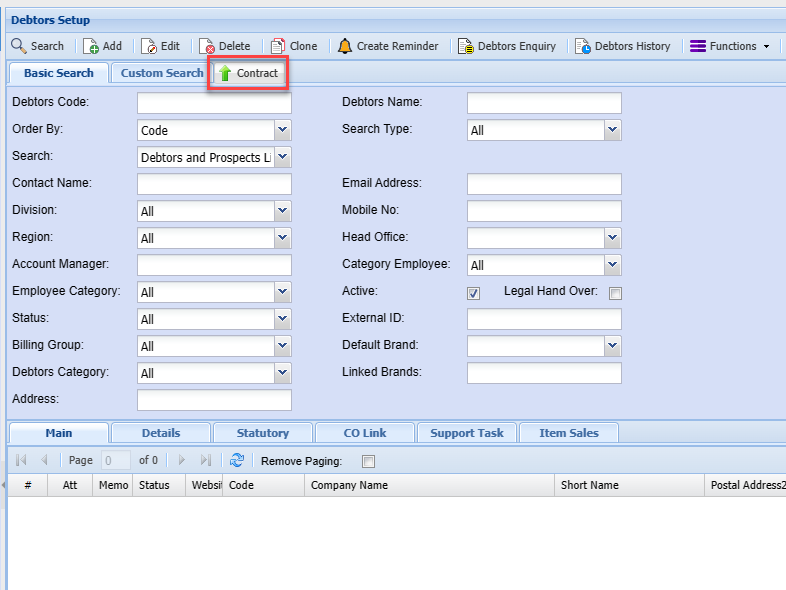Switch to the Custom Search tab
This screenshot has width=786, height=590.
[161, 73]
